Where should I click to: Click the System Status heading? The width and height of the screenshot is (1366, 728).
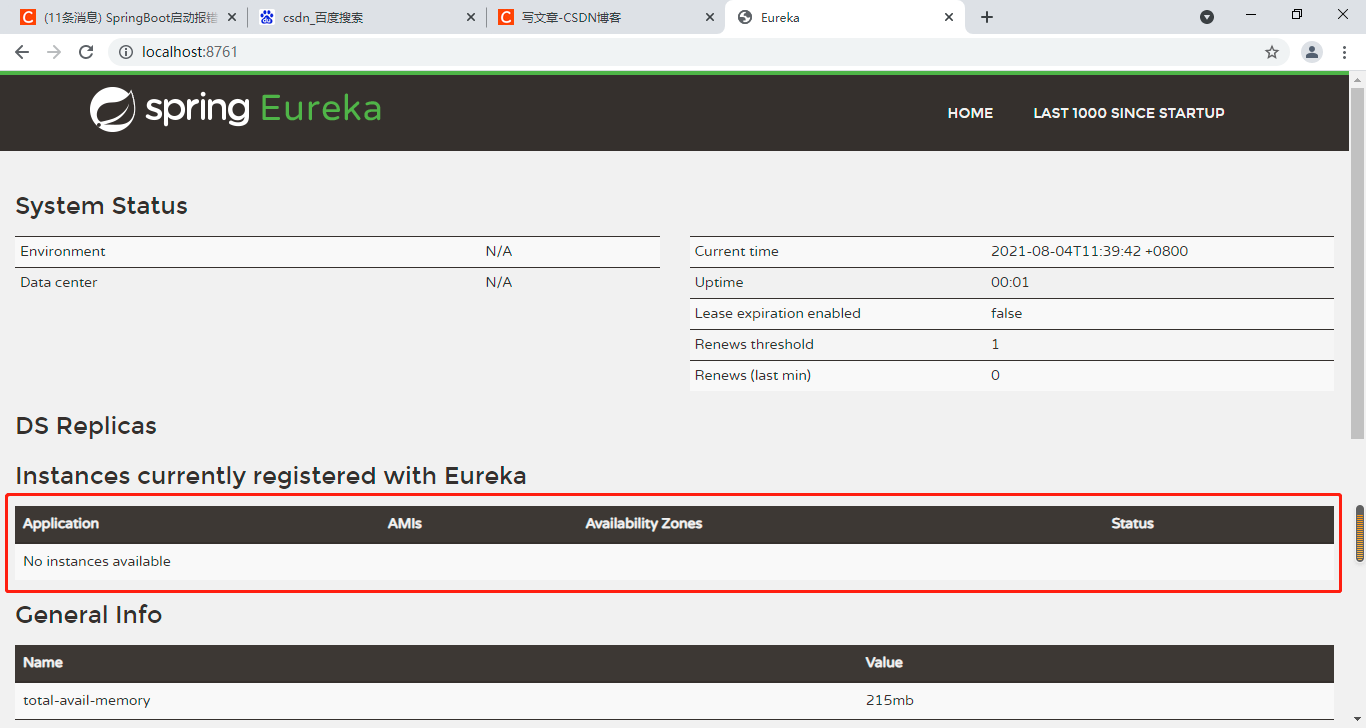click(102, 206)
